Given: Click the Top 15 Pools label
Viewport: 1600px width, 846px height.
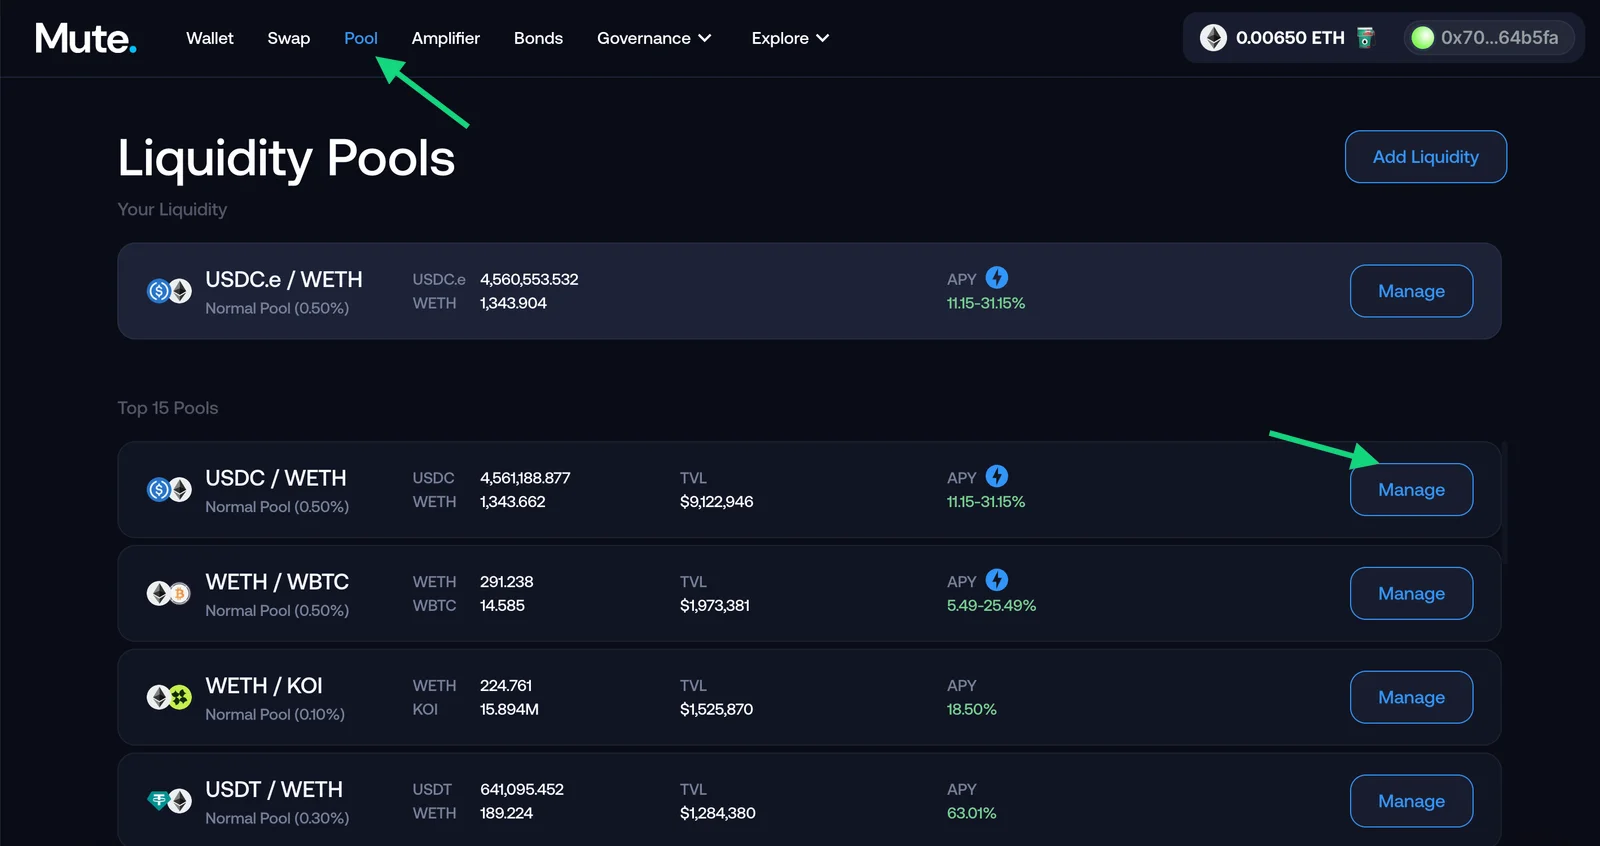Looking at the screenshot, I should 168,408.
